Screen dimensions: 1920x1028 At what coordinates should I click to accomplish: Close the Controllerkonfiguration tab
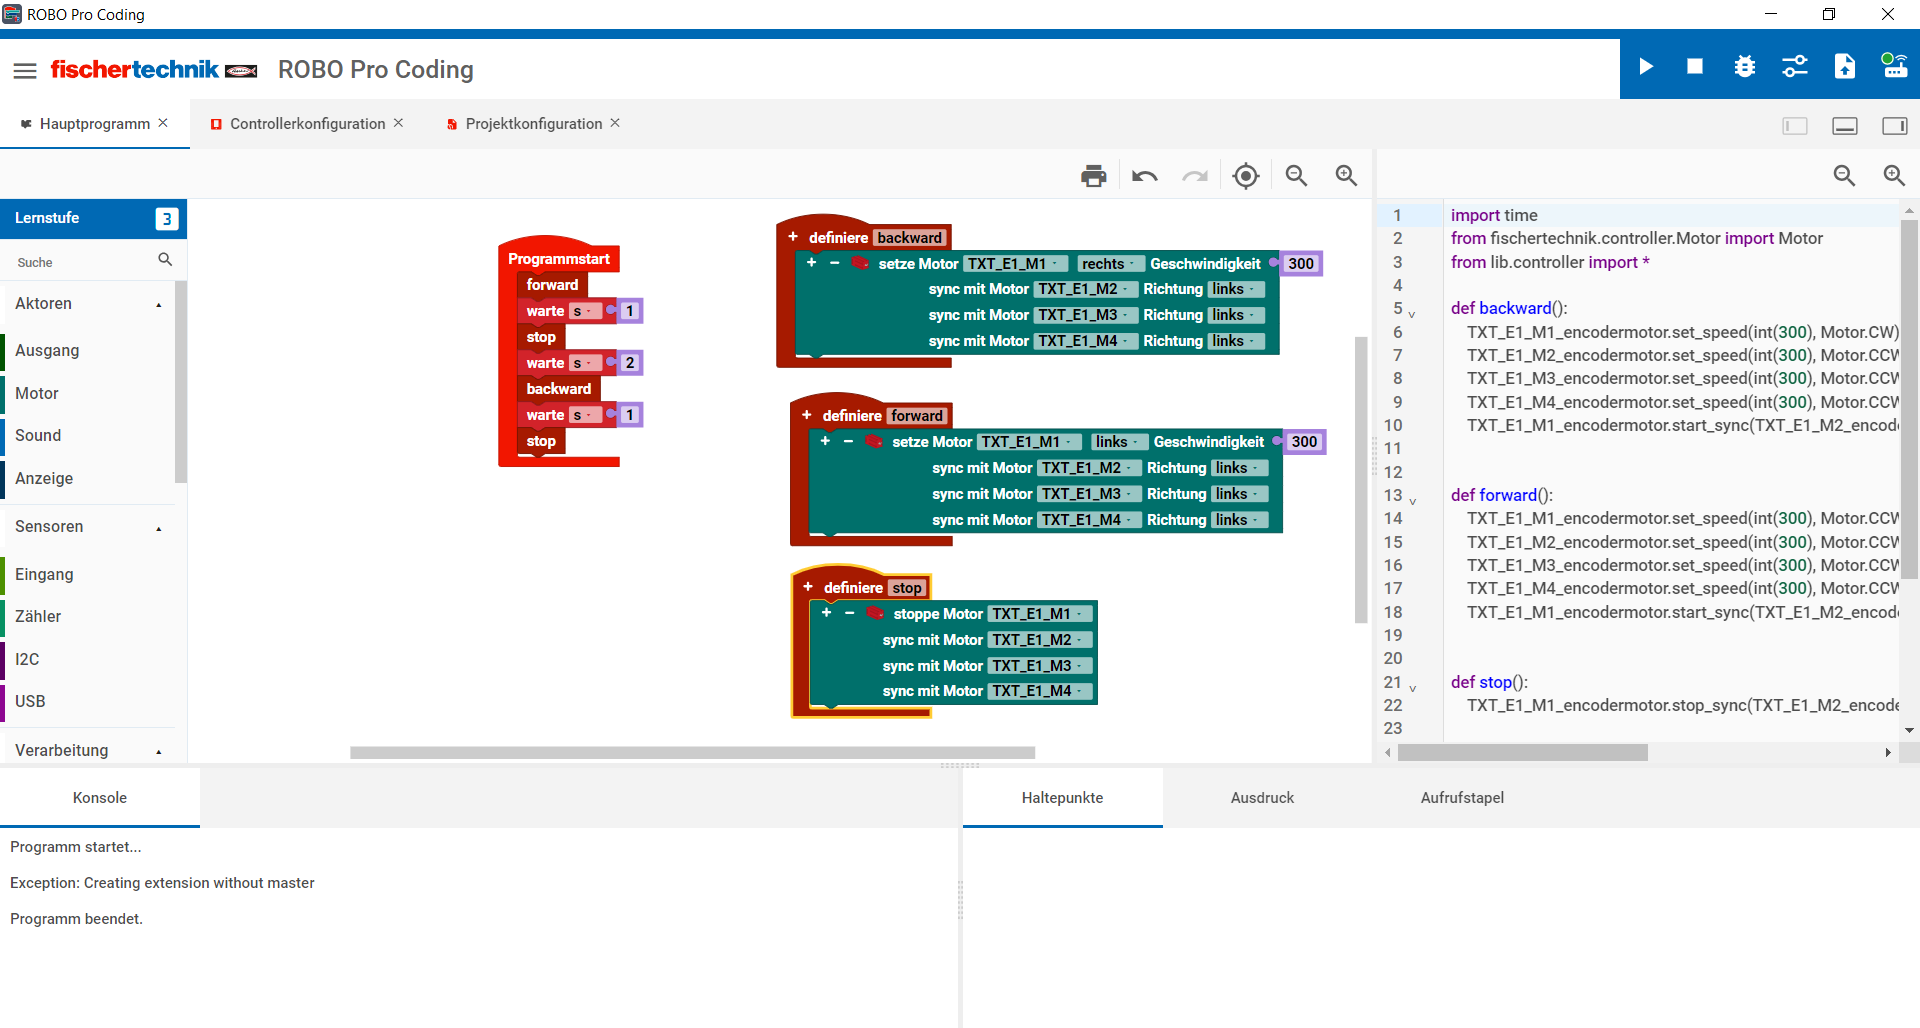click(398, 123)
